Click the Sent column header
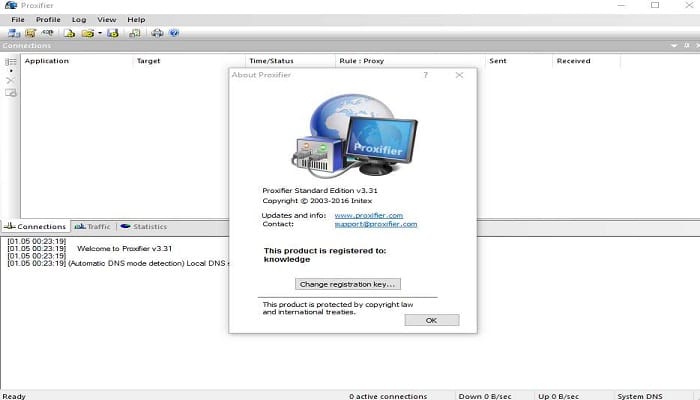Viewport: 700px width, 400px height. [x=519, y=61]
